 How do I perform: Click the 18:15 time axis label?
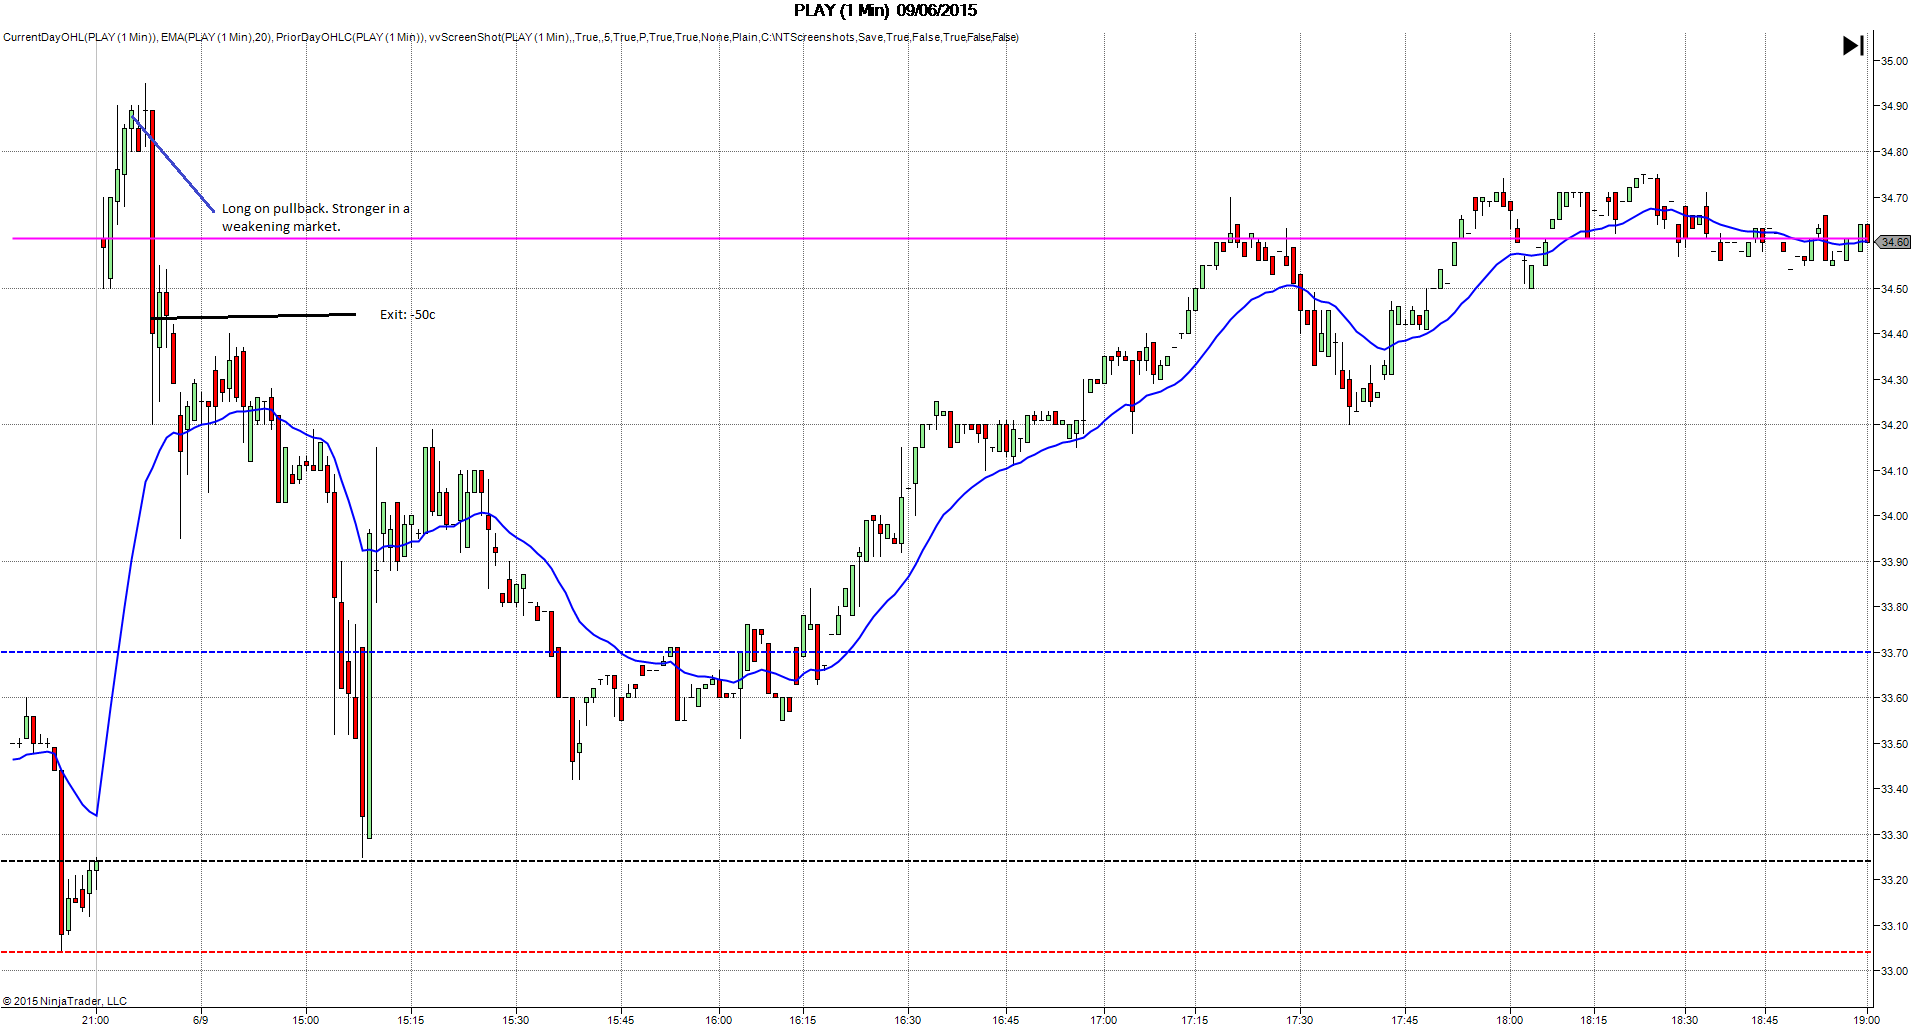pos(1594,1020)
